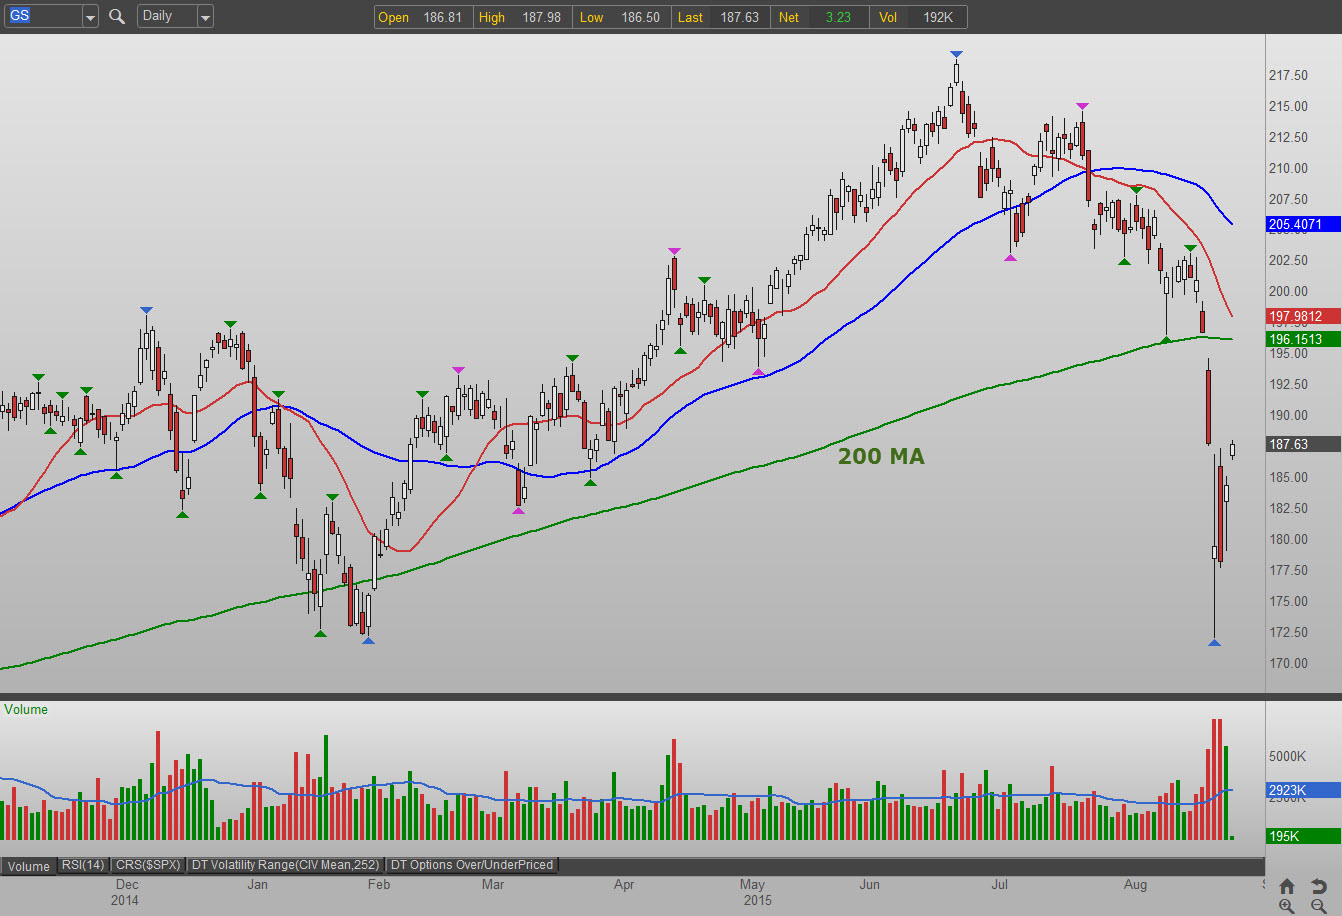This screenshot has width=1342, height=916.
Task: Click the blue 205.4071 moving average tag
Action: 1303,225
